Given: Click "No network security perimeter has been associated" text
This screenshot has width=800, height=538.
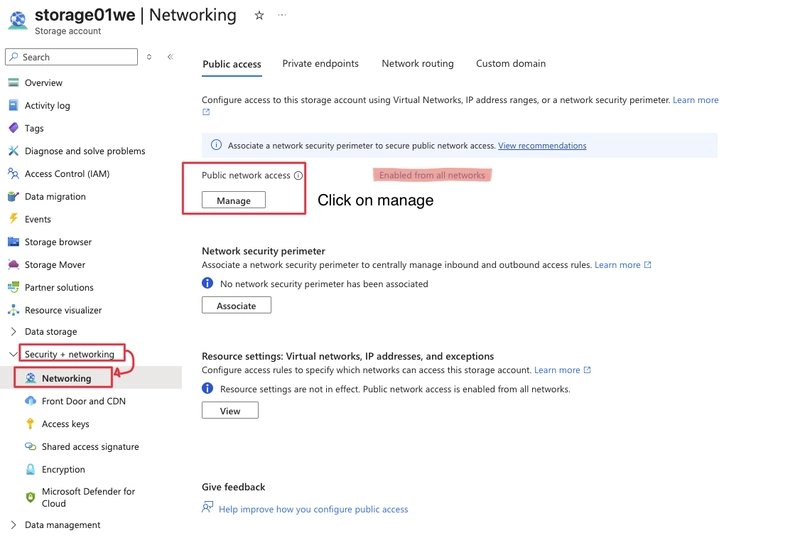Looking at the screenshot, I should click(324, 284).
